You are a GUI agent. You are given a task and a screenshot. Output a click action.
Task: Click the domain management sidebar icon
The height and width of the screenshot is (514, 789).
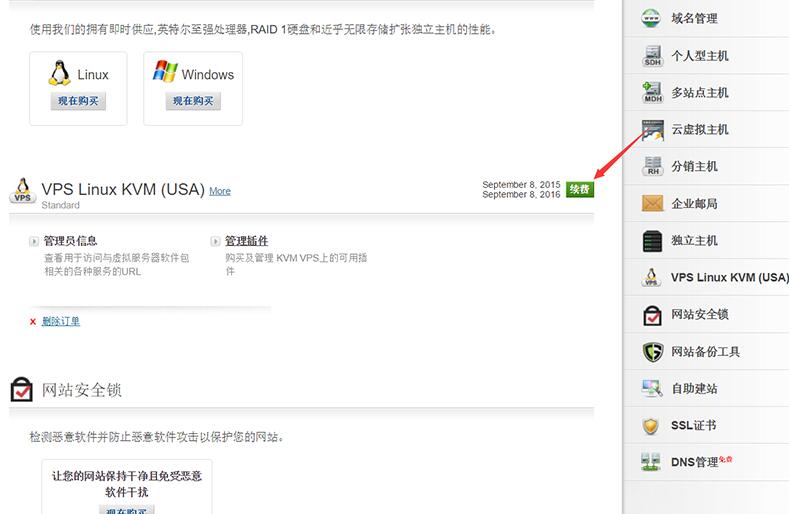652,18
